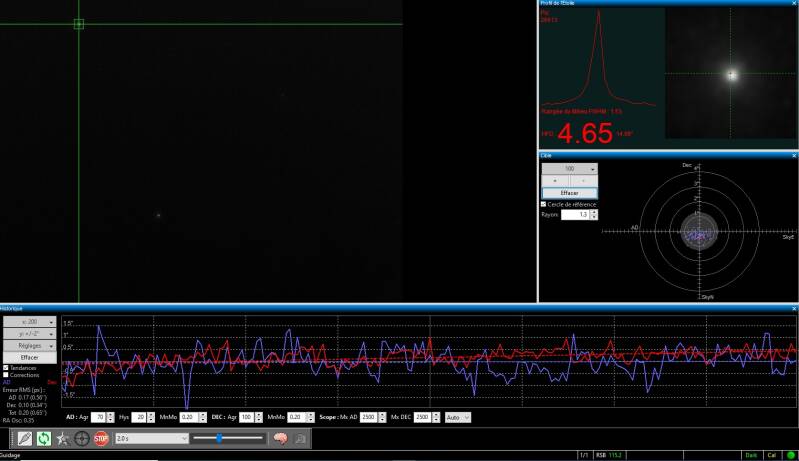This screenshot has height=461, width=799.
Task: Start looping exposures with green arrows icon
Action: tap(44, 438)
